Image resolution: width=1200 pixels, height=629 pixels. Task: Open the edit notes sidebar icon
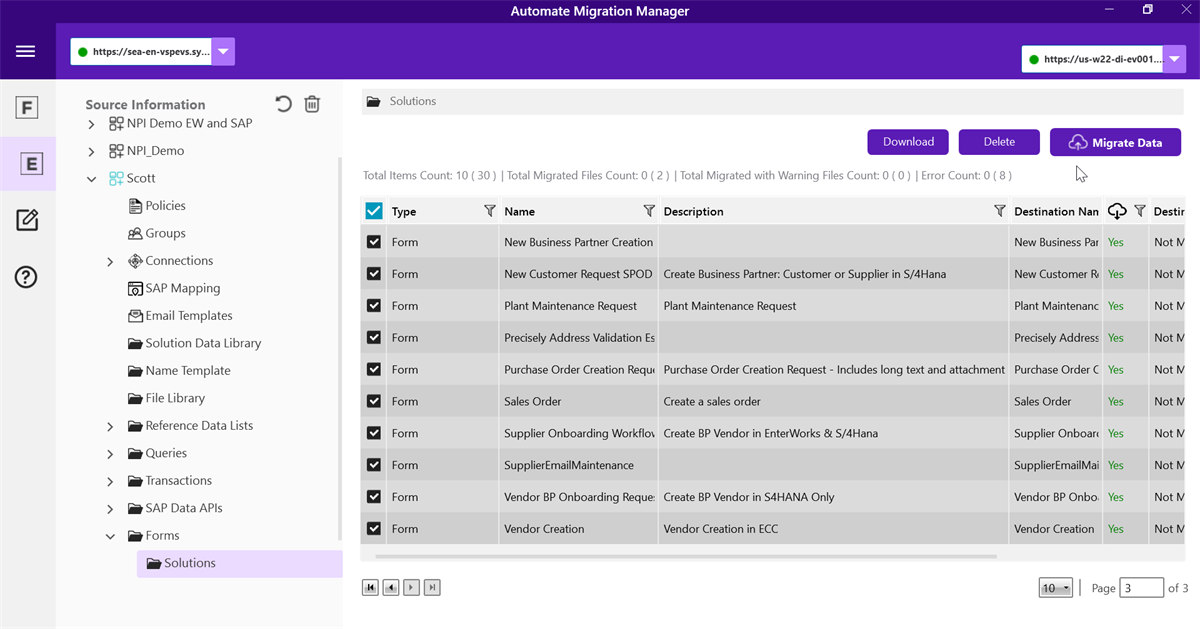pyautogui.click(x=27, y=220)
